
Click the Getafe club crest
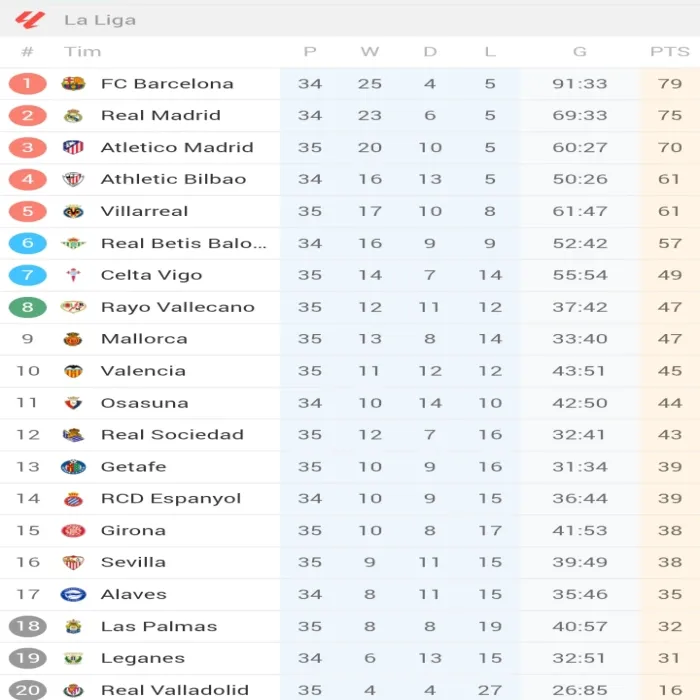pyautogui.click(x=73, y=467)
